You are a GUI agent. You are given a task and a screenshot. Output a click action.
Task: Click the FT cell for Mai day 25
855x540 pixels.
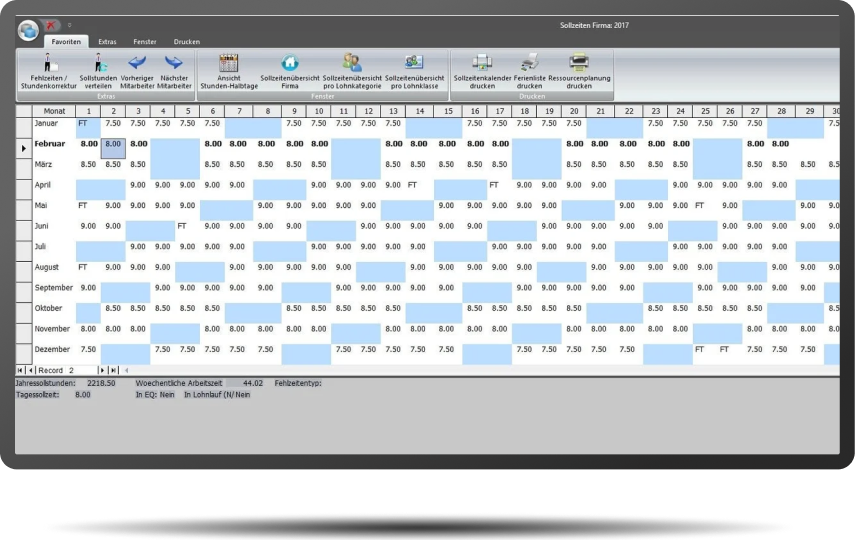click(705, 210)
